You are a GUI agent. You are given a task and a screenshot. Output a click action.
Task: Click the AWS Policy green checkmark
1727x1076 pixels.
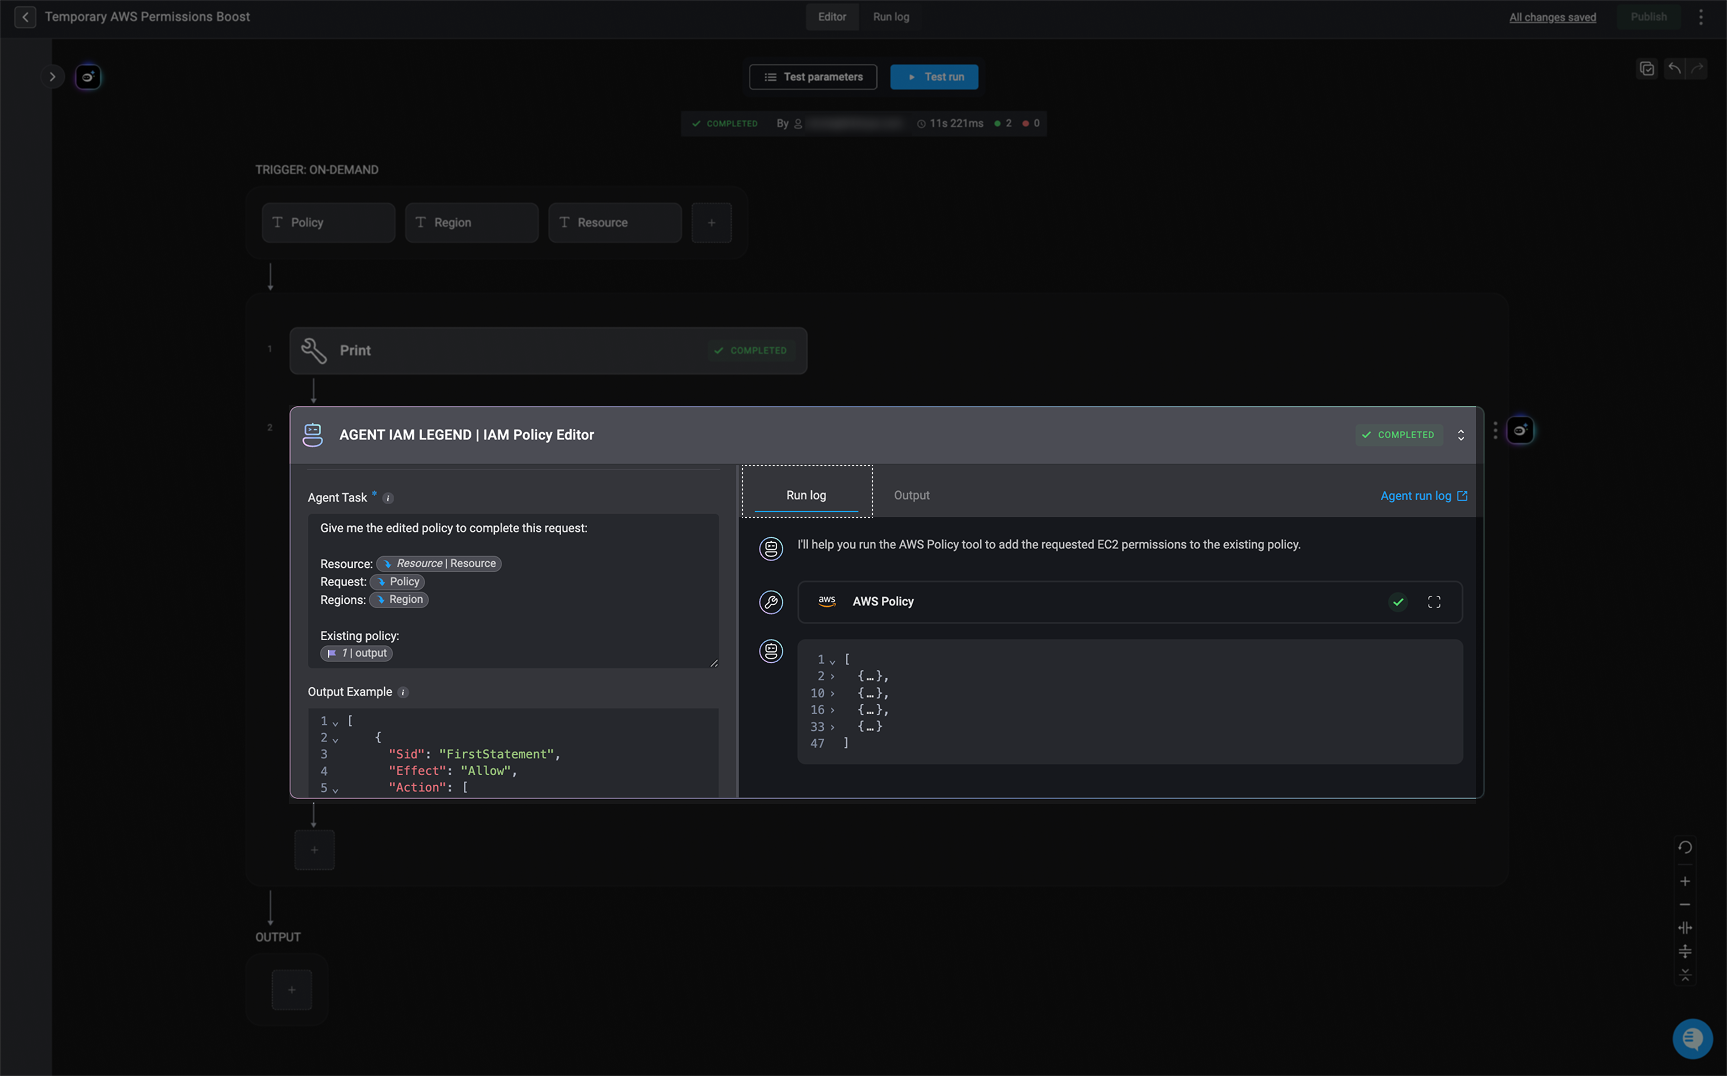point(1398,602)
